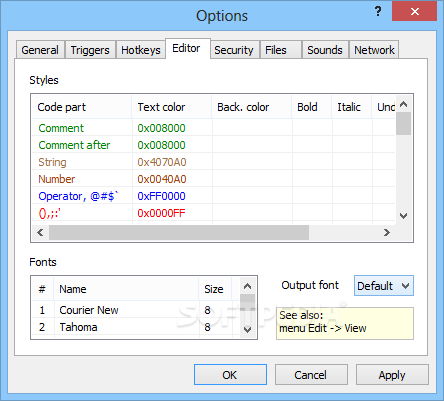Cancel the Options dialog
This screenshot has width=444, height=401.
point(311,375)
